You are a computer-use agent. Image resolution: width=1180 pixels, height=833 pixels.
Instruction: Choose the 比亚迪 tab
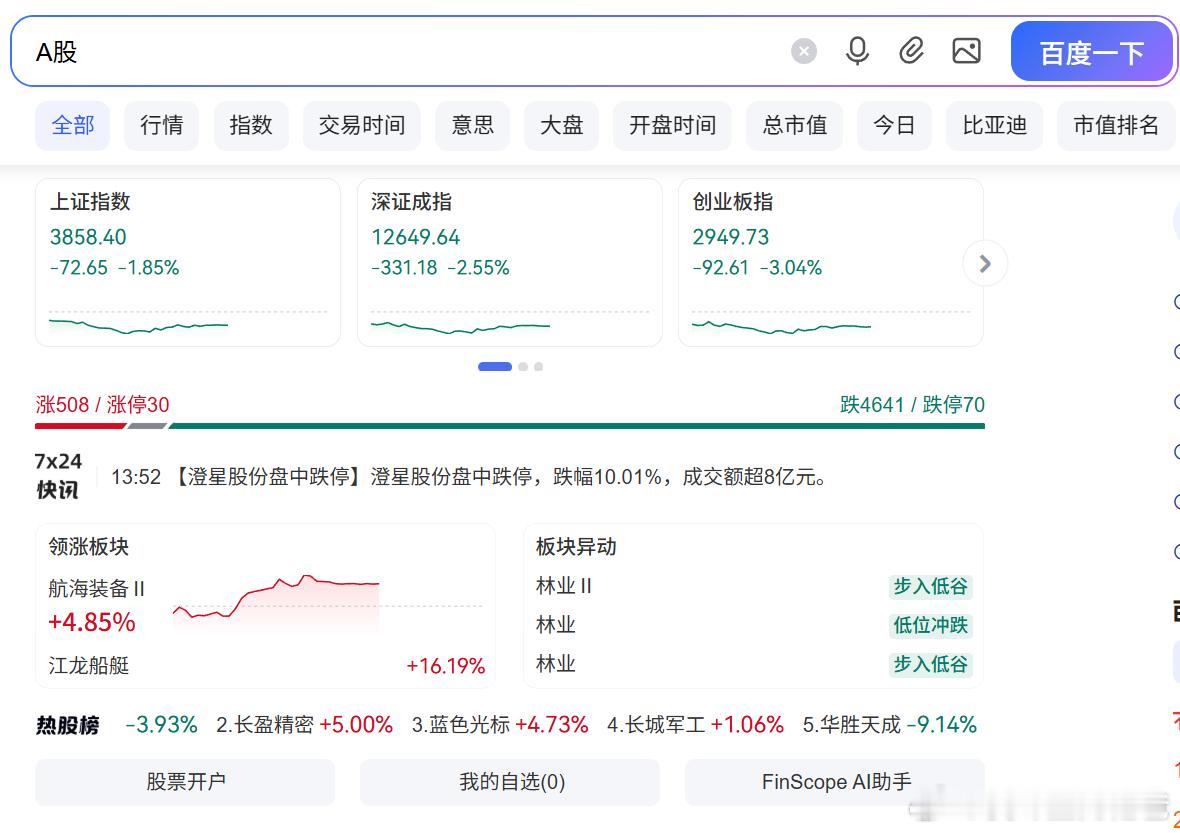(x=995, y=125)
